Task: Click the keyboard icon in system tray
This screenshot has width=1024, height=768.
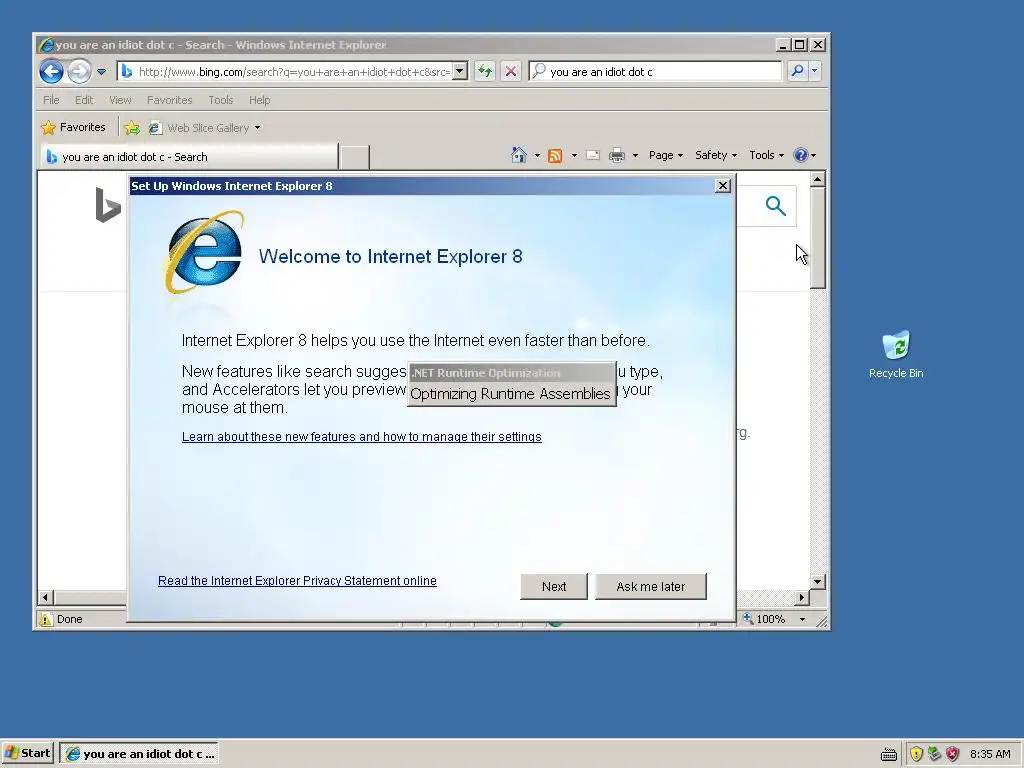Action: click(889, 754)
